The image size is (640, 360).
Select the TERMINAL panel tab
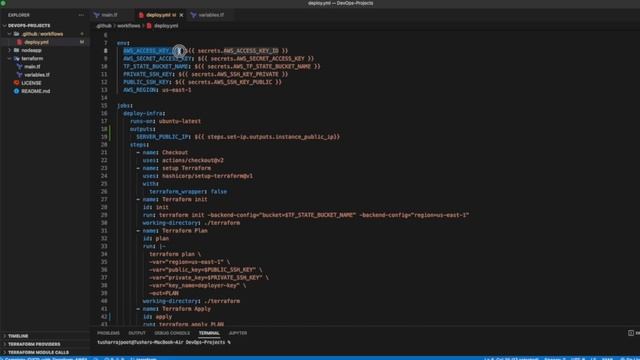pos(209,333)
